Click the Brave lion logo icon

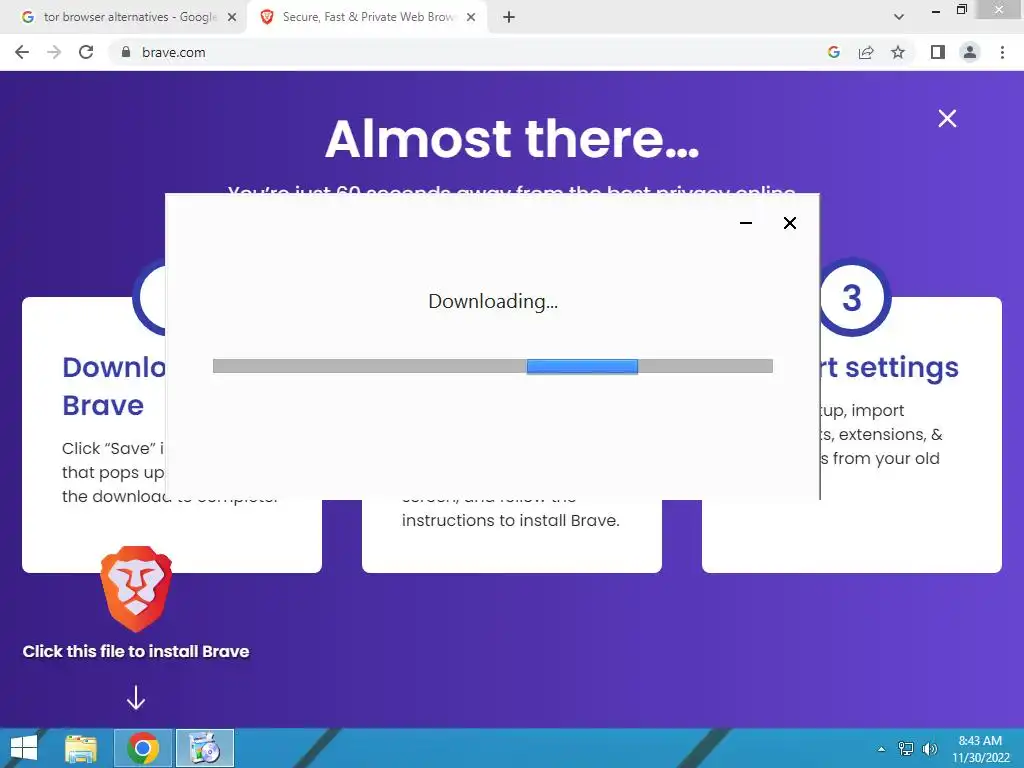[136, 589]
